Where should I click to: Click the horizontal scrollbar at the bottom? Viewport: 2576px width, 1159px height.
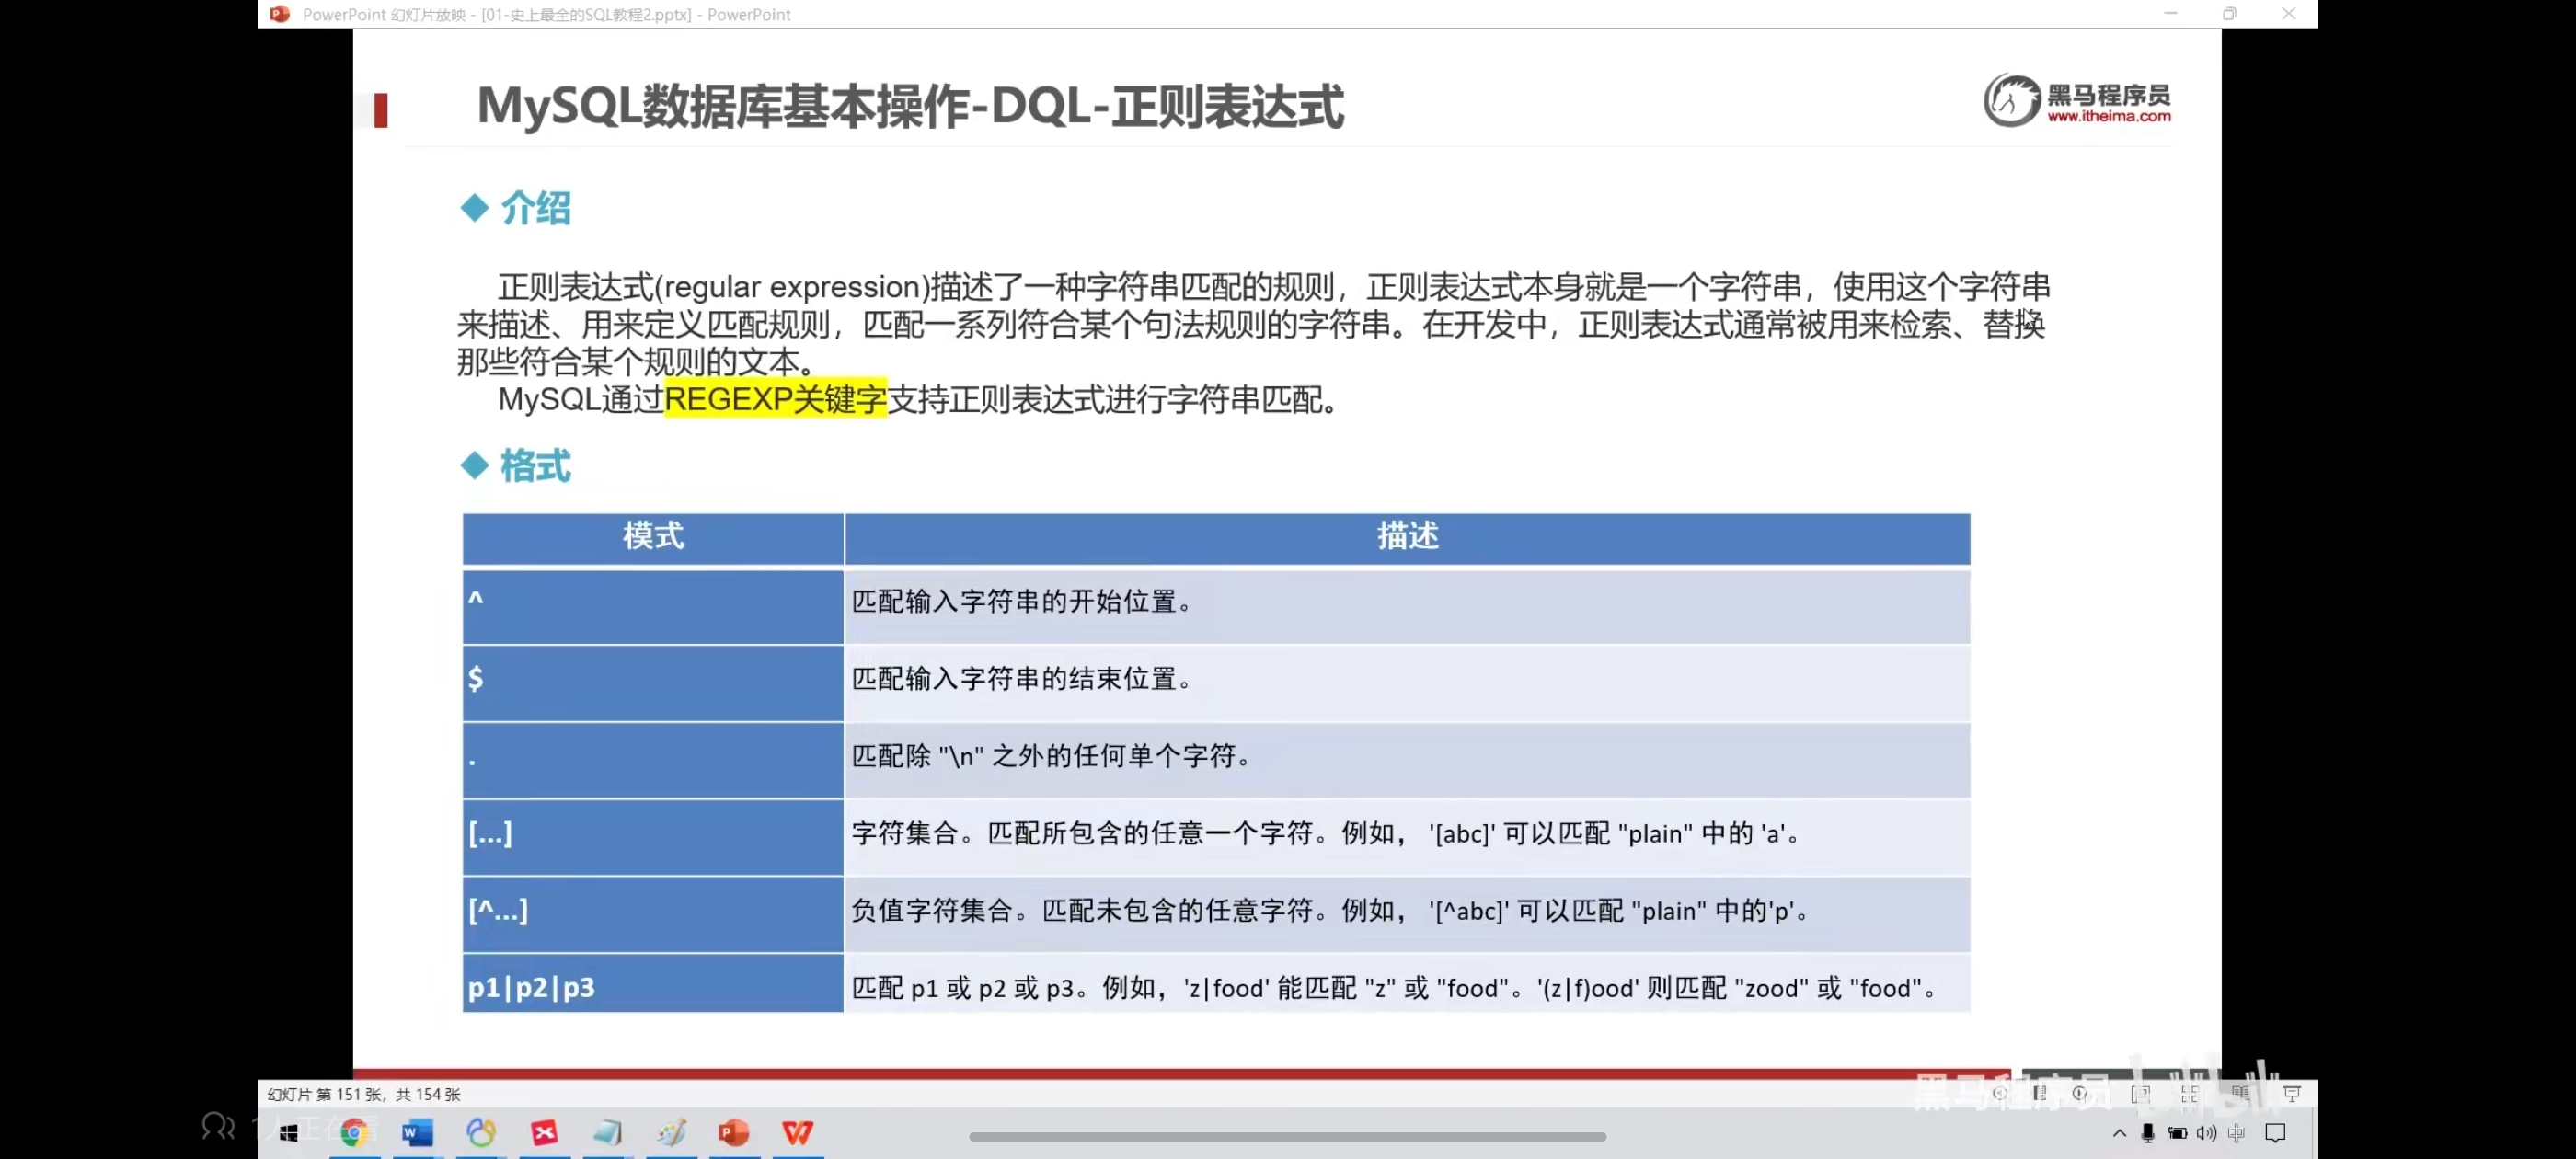click(x=1287, y=1136)
